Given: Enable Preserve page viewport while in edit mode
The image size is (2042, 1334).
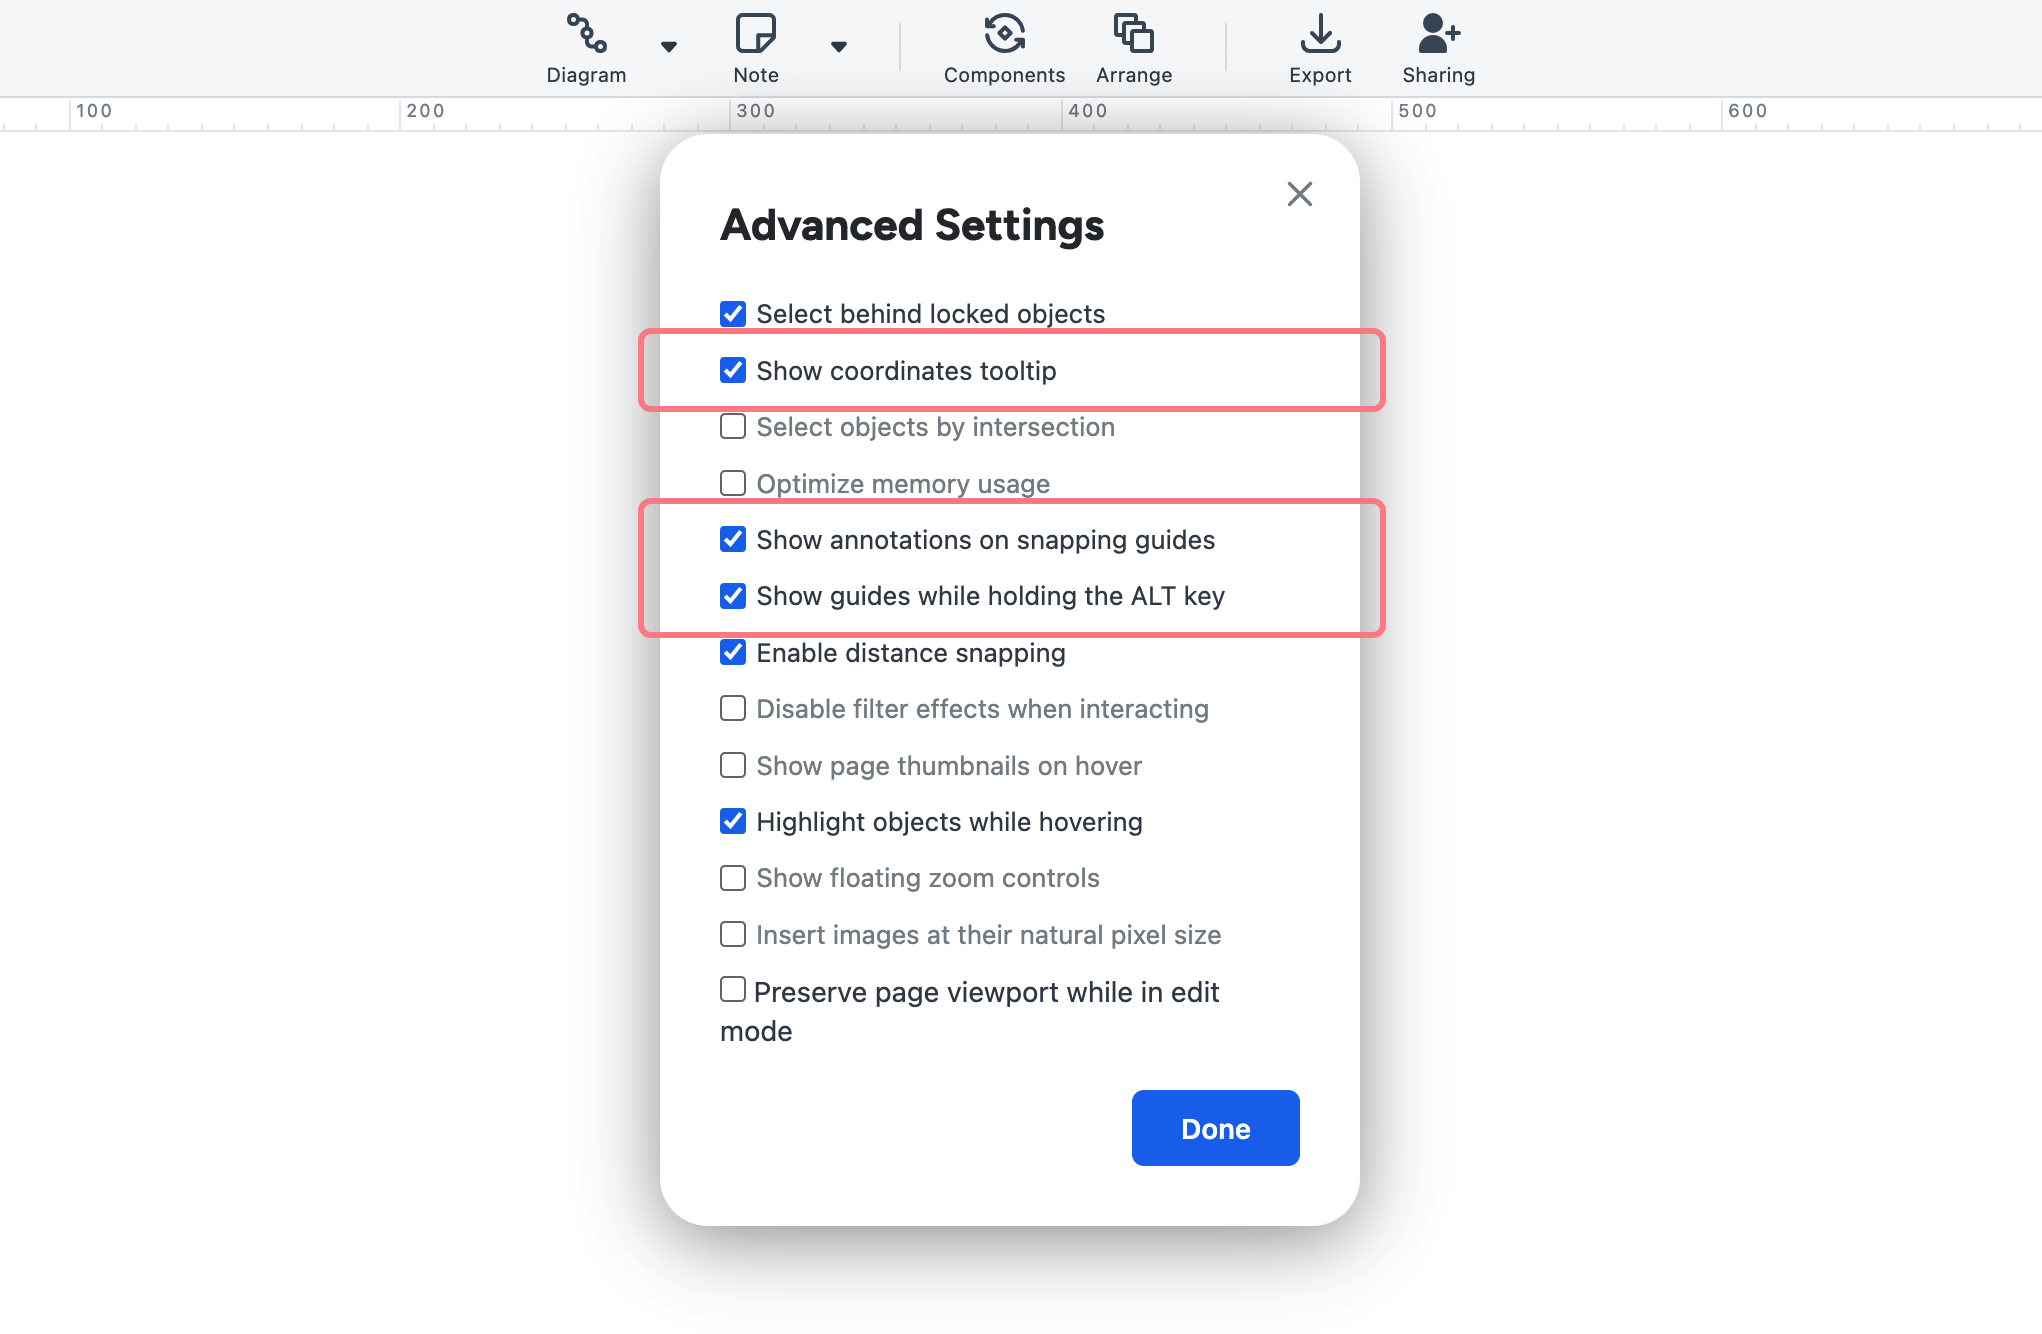Looking at the screenshot, I should click(x=733, y=990).
